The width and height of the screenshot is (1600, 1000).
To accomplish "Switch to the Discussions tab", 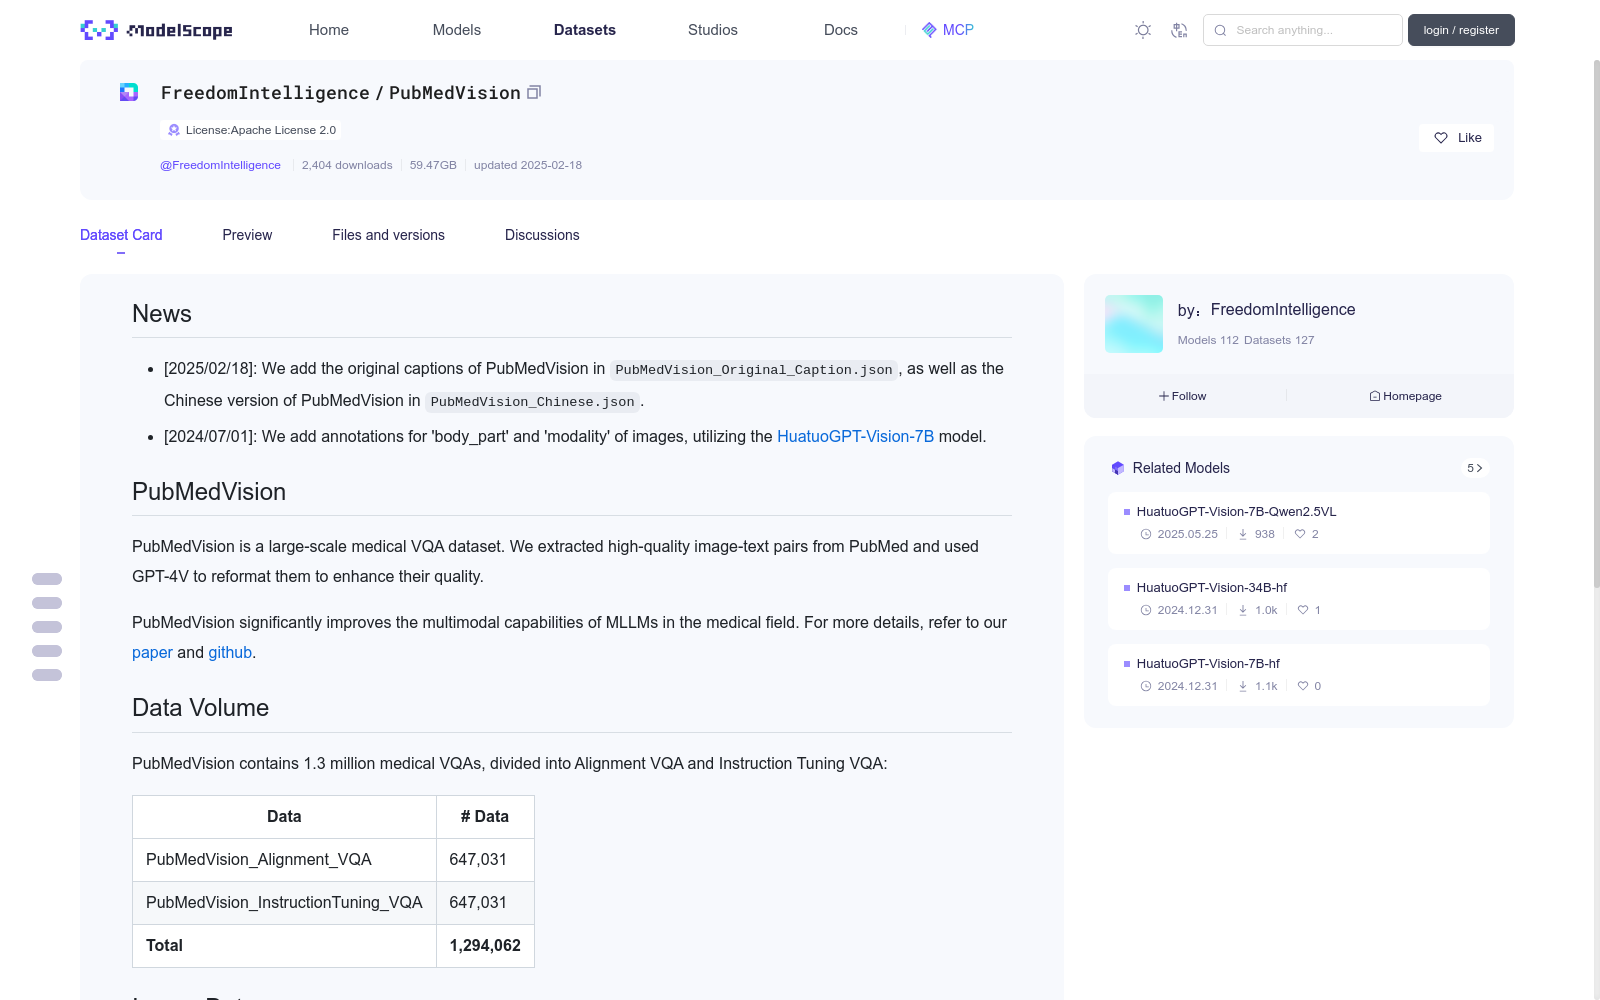I will click(x=542, y=235).
